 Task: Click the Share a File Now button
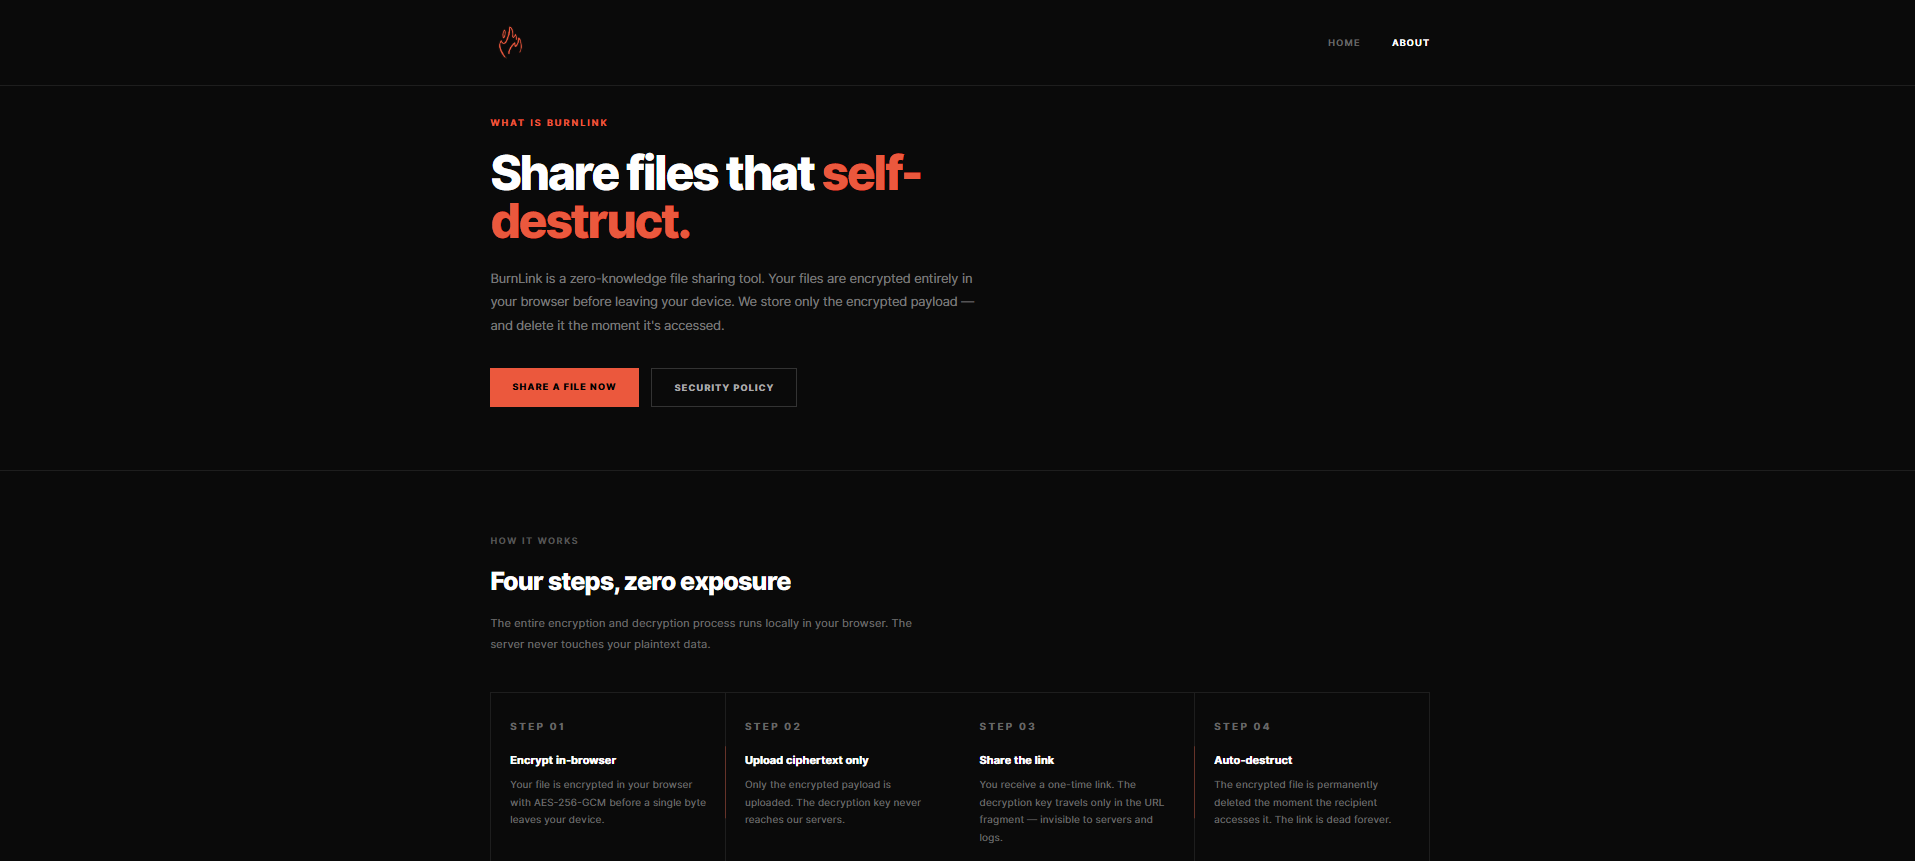point(564,387)
